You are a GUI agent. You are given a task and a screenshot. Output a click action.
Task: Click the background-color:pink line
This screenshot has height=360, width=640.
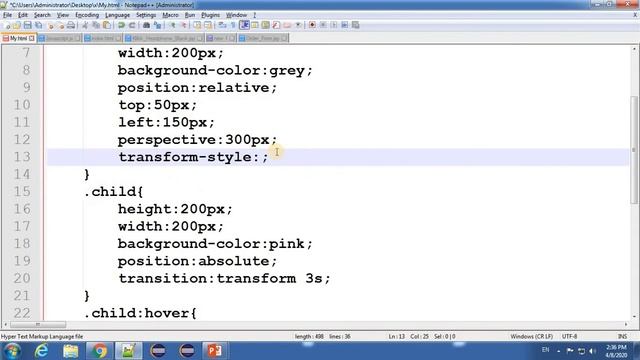pos(215,244)
